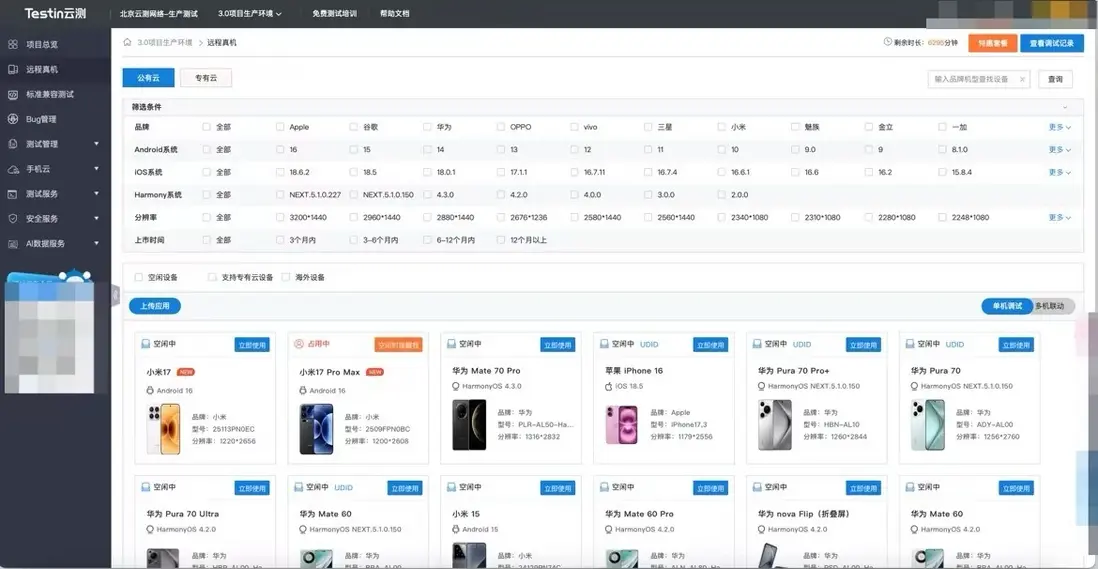The width and height of the screenshot is (1098, 569).
Task: Expand 更多 in the iOS系统 row
Action: click(1059, 171)
